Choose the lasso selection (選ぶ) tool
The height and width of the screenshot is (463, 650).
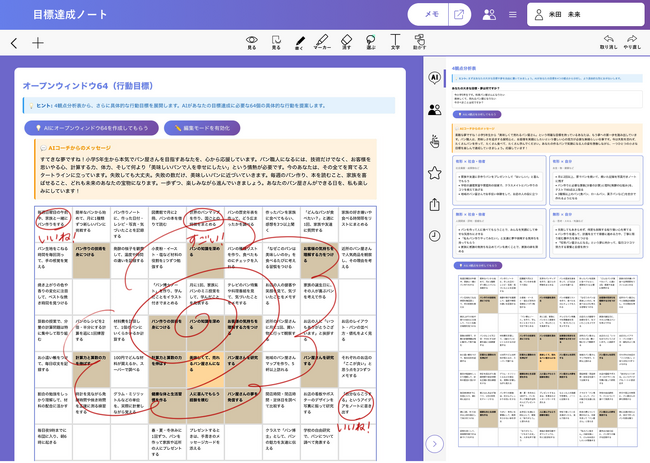click(x=371, y=42)
